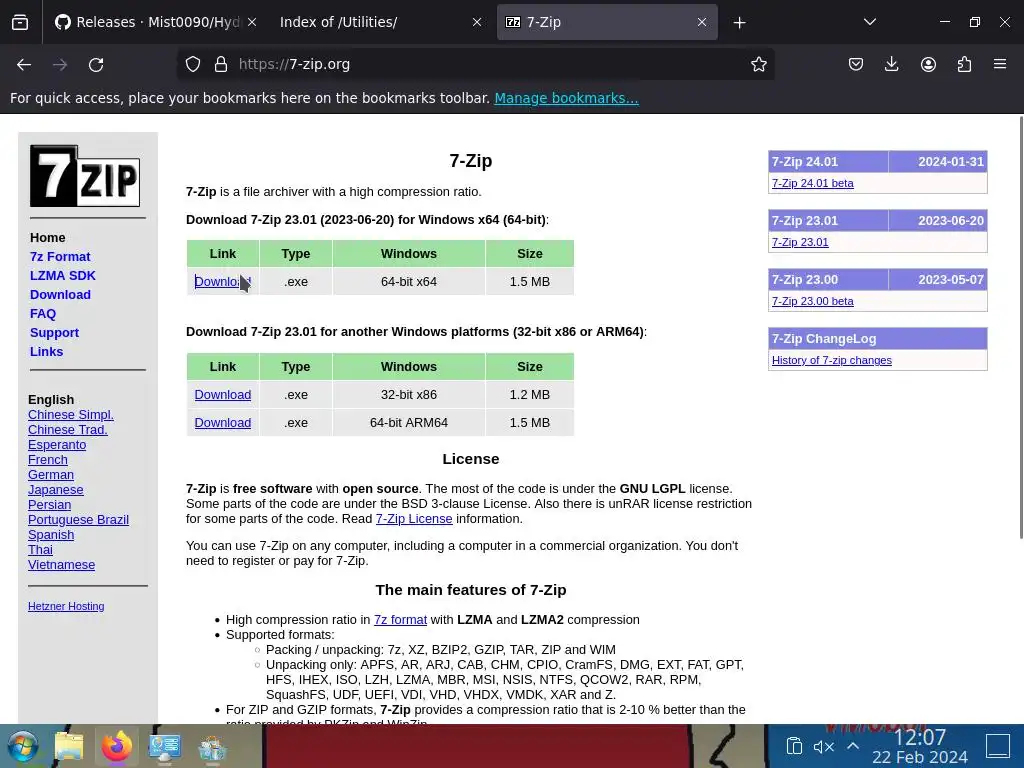This screenshot has width=1024, height=768.
Task: Close the Index of /Utilities/ tab
Action: [477, 22]
